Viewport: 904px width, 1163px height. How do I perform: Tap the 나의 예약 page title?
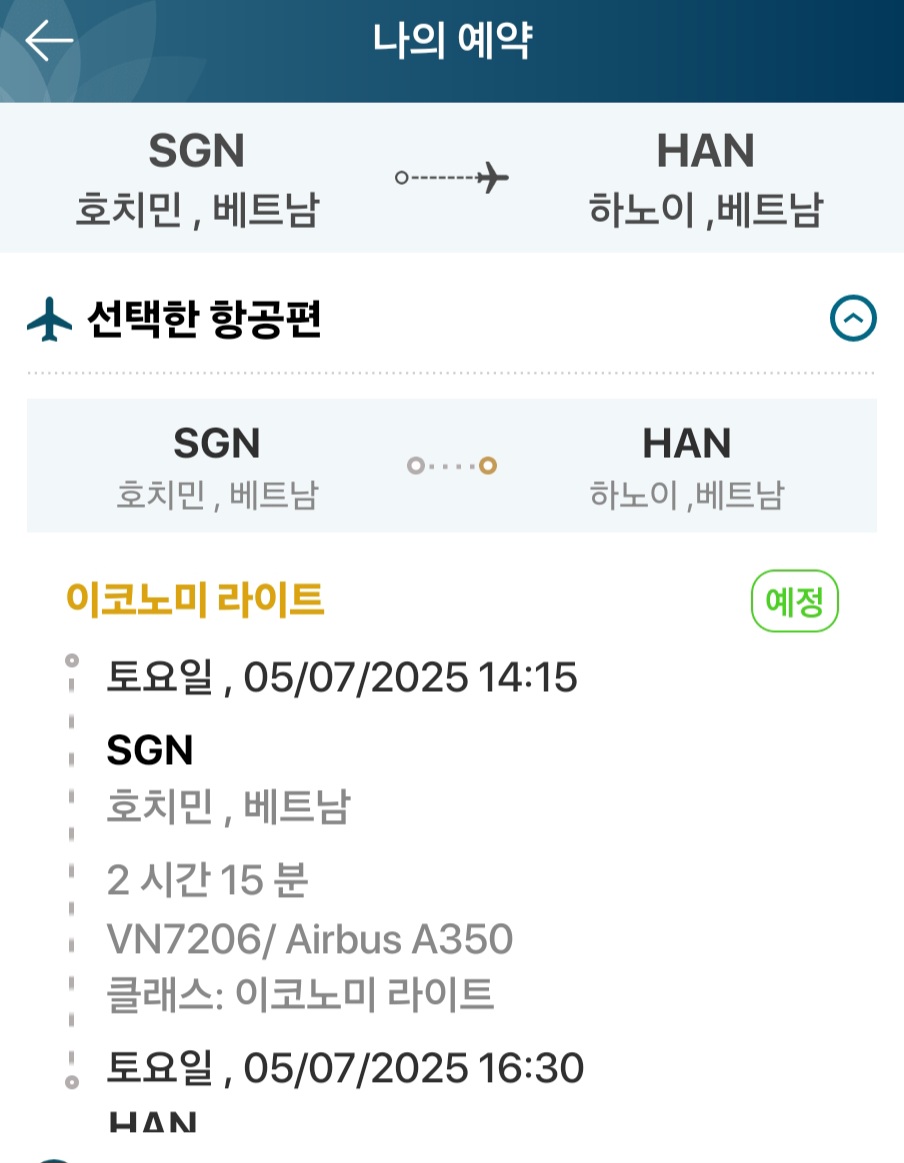click(x=452, y=42)
